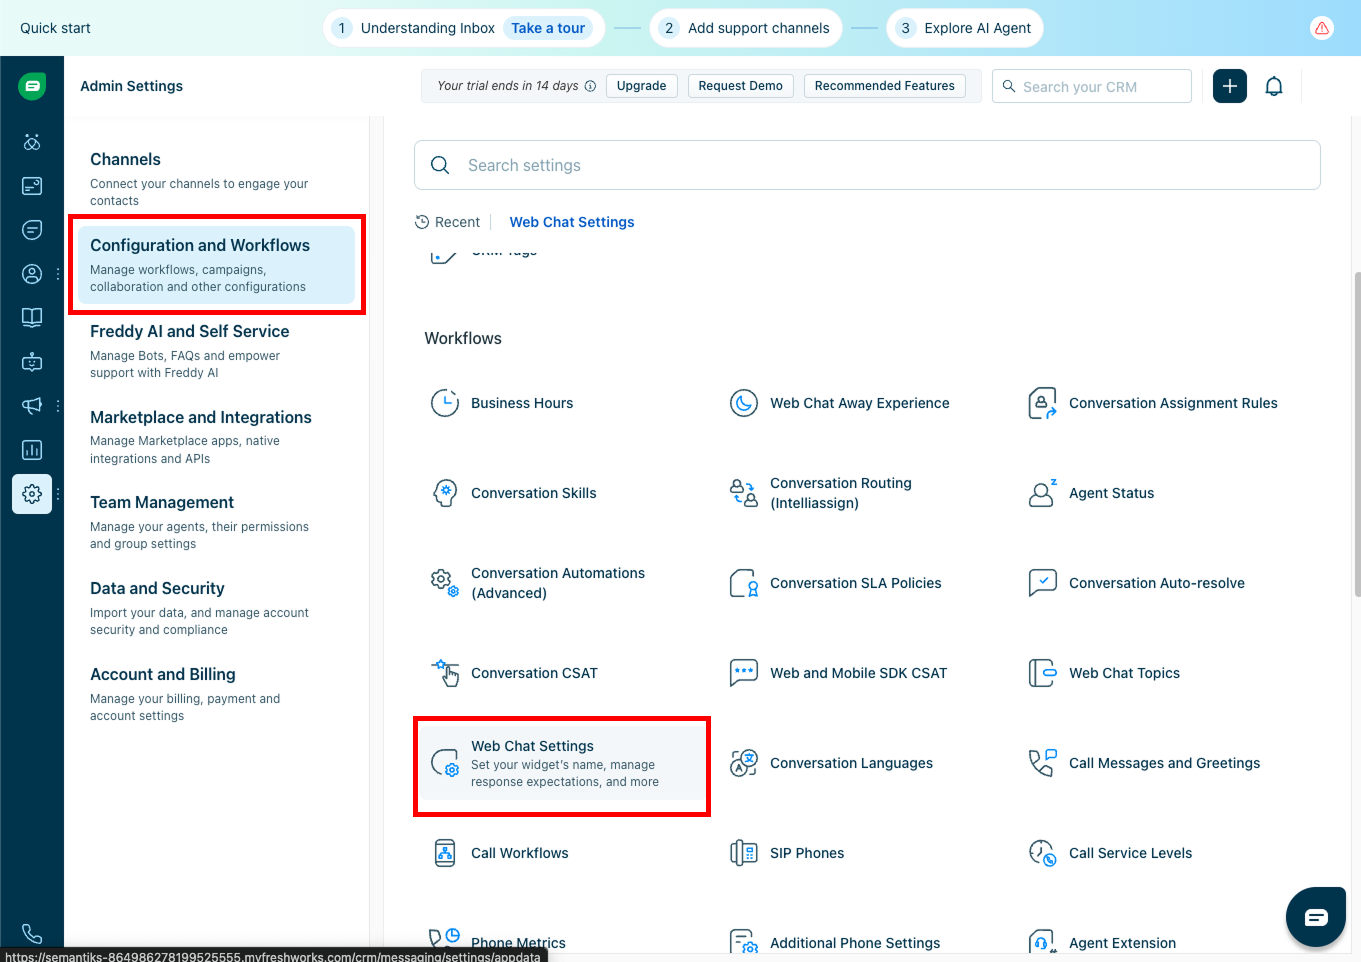
Task: Open more options beside Contacts icon
Action: pos(58,274)
